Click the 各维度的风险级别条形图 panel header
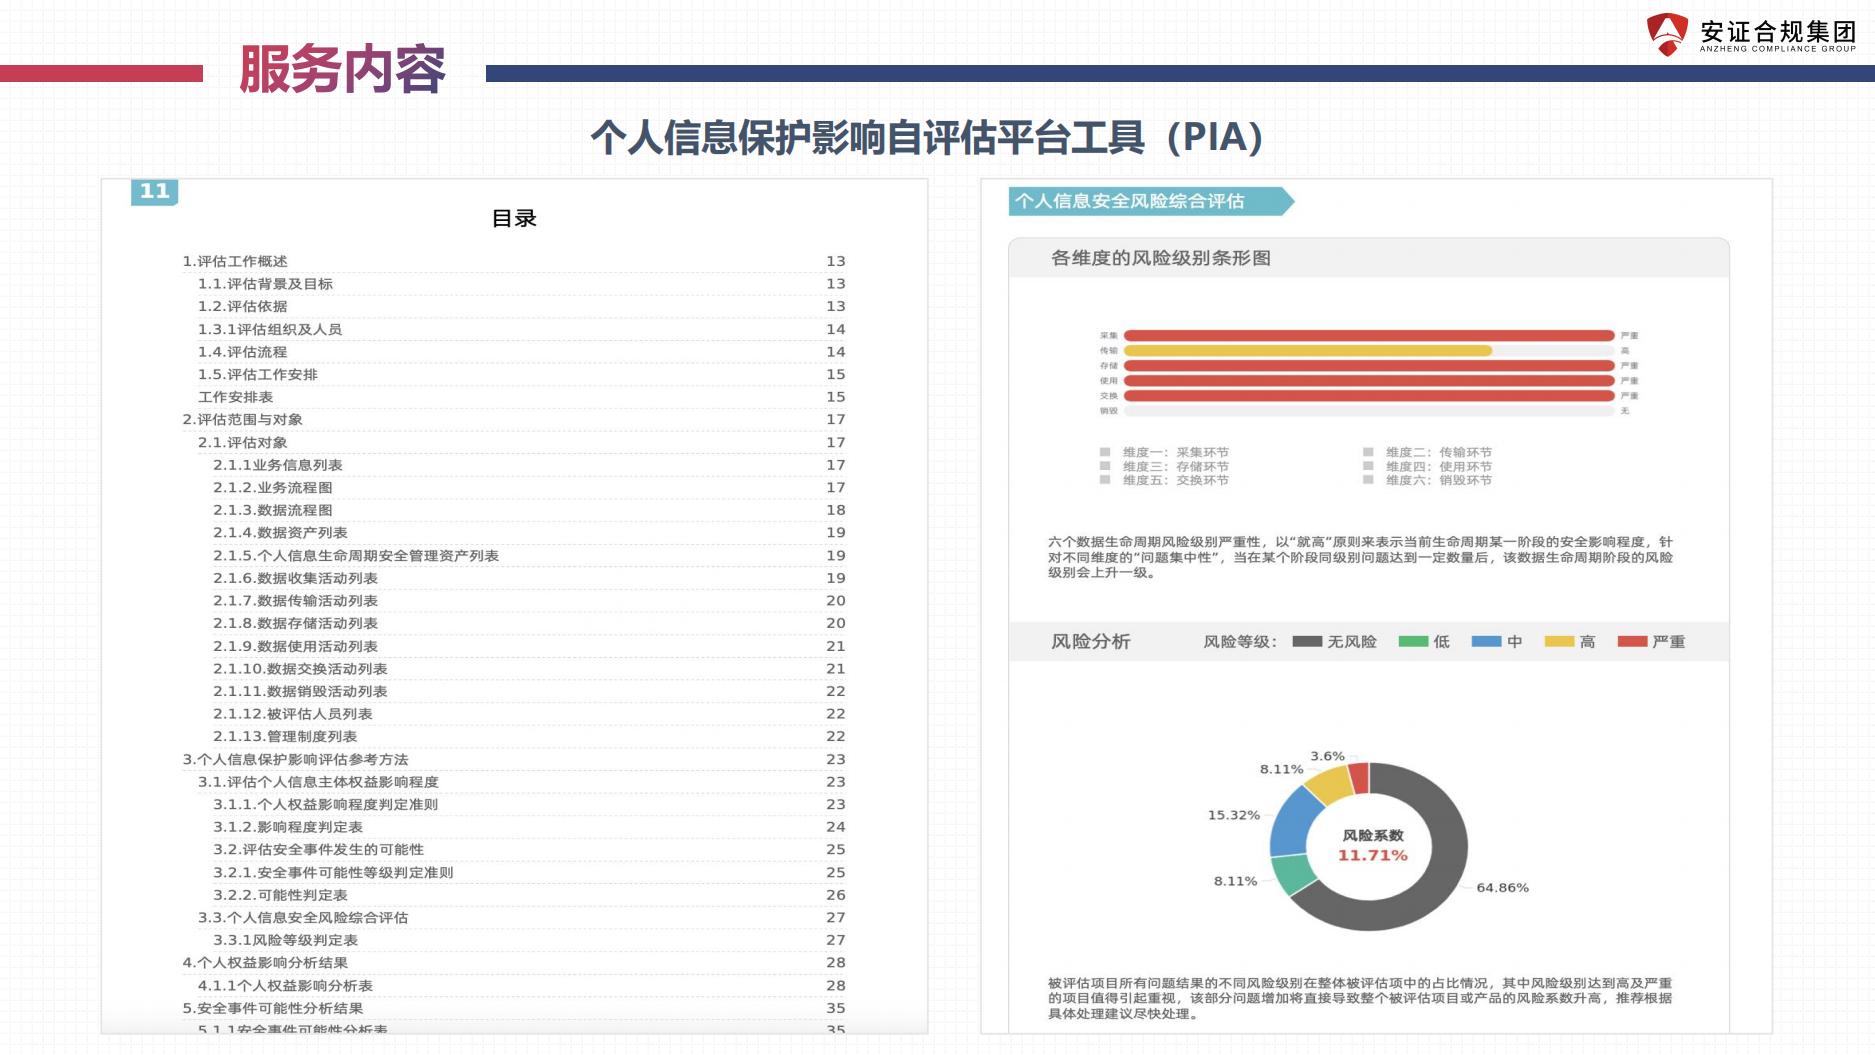 (1369, 258)
